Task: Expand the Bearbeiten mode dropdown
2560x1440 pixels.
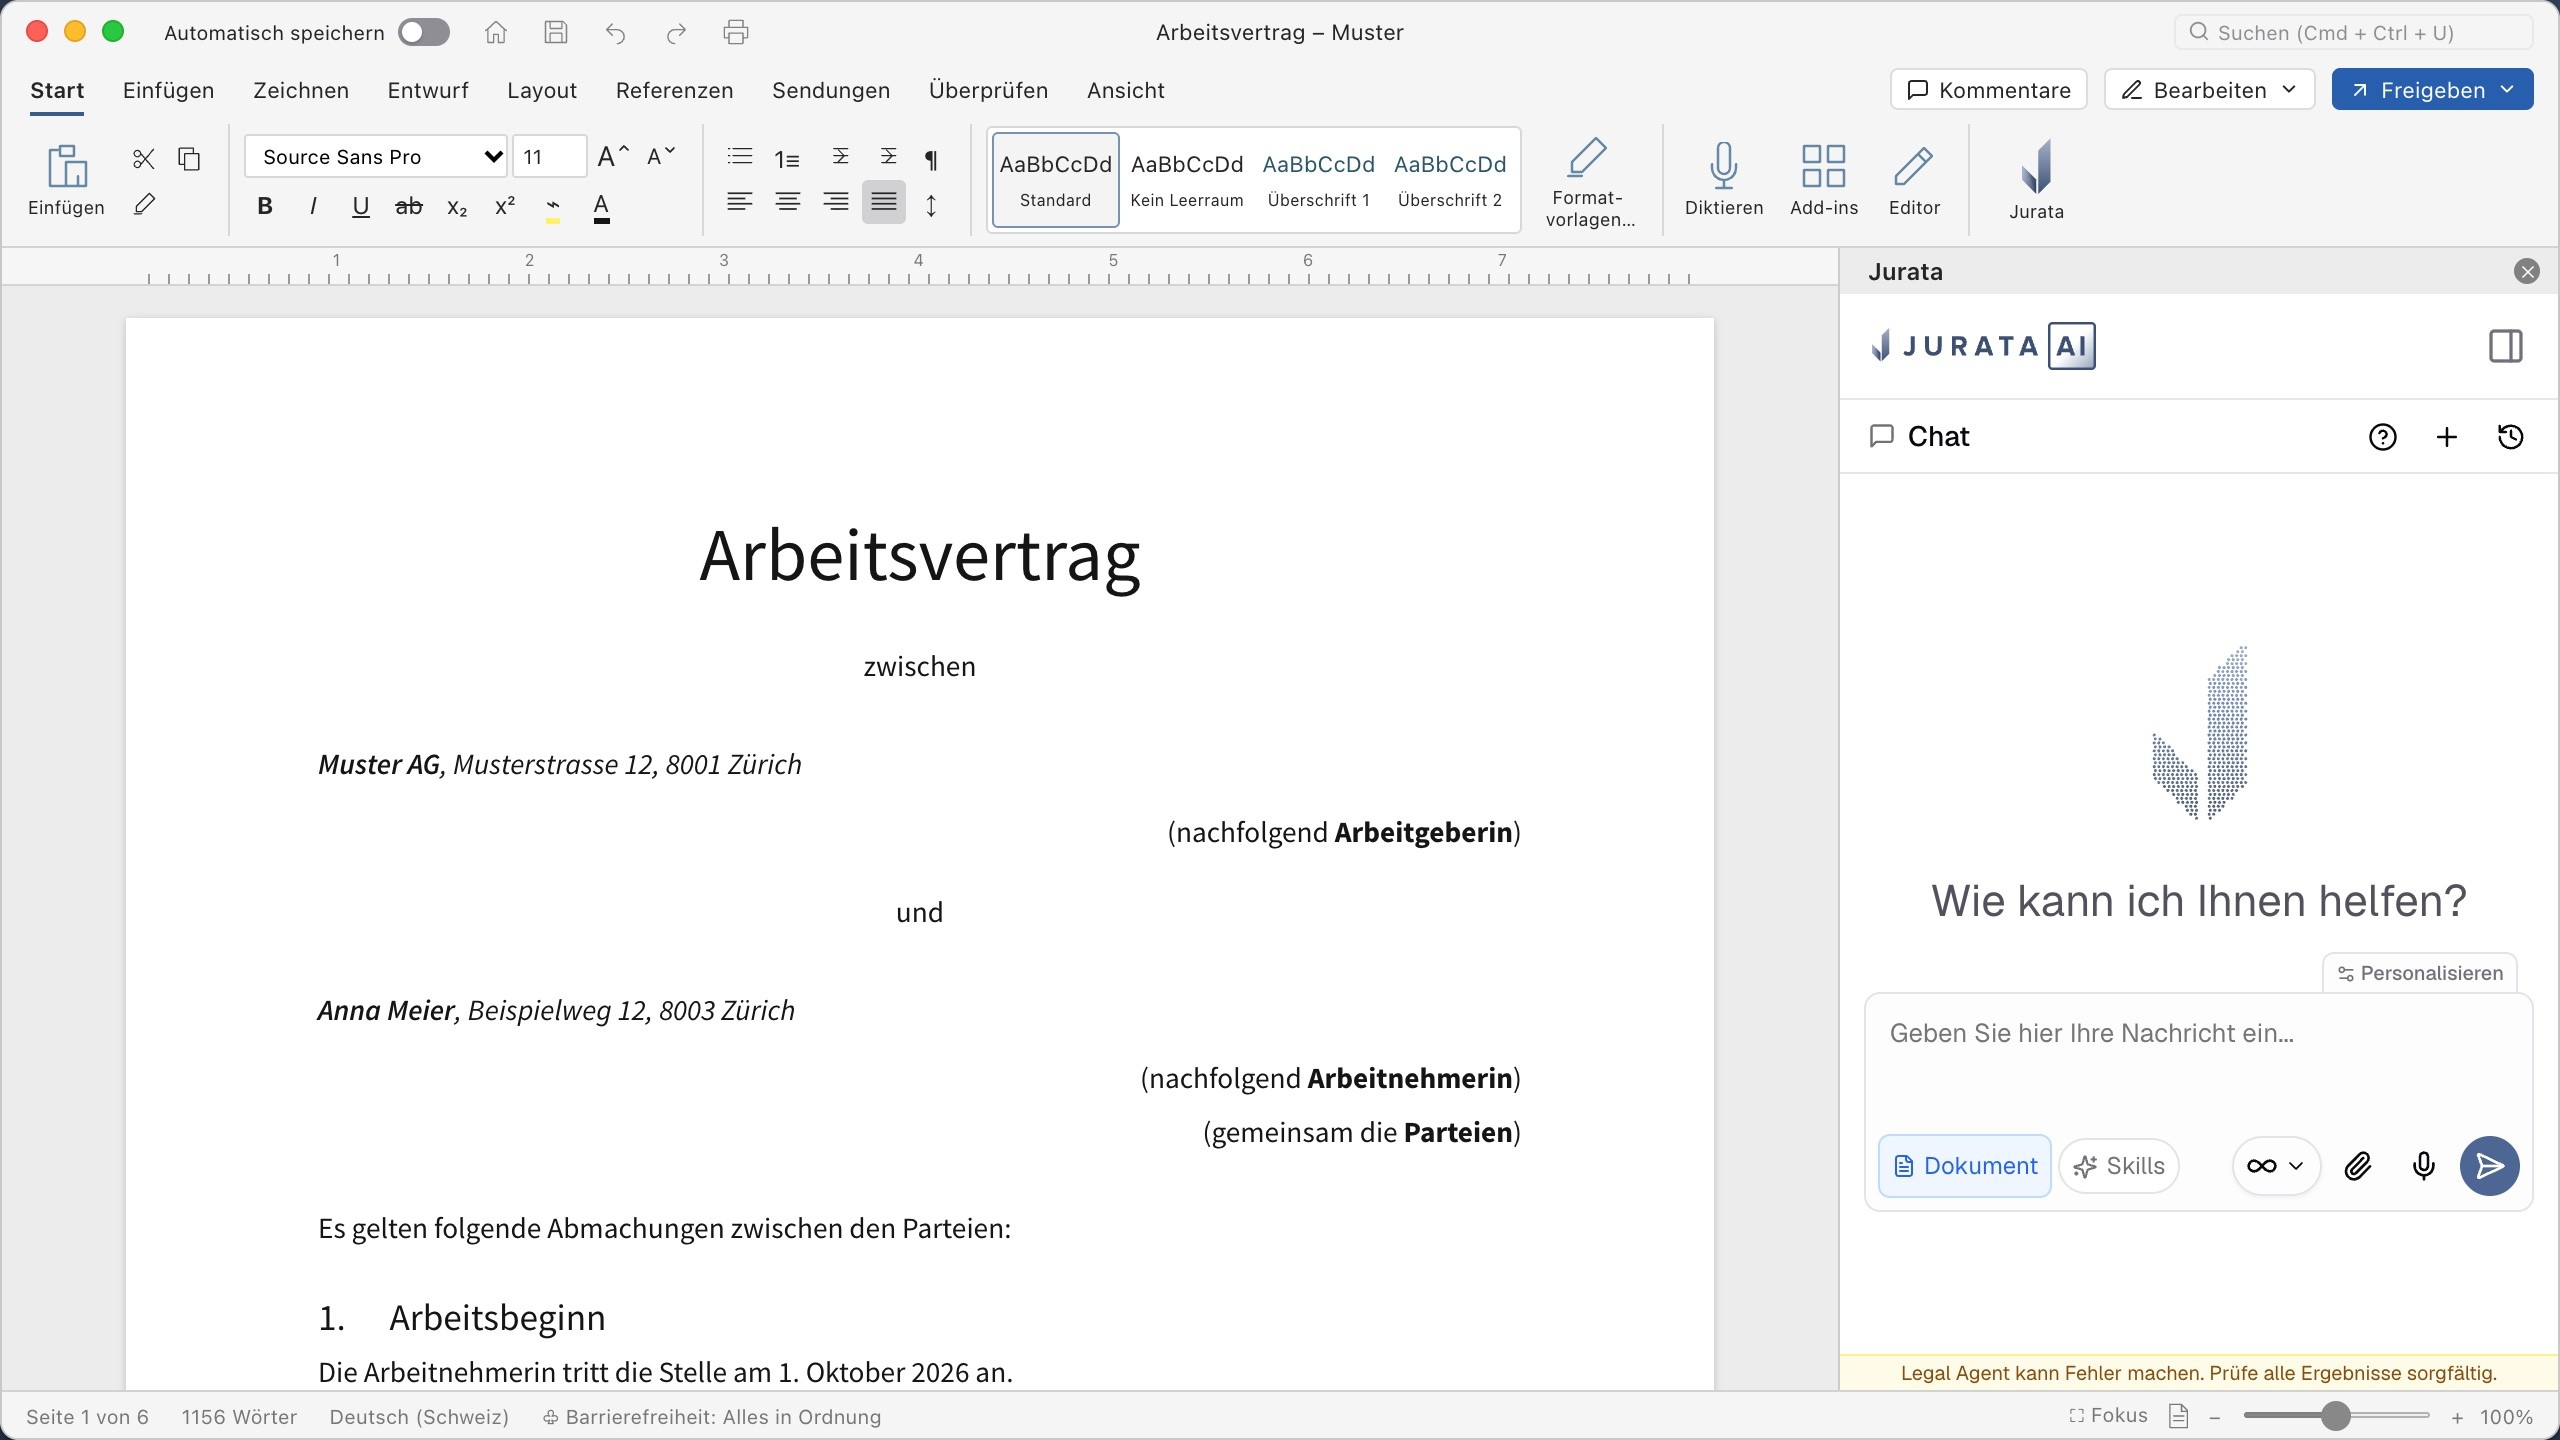Action: 2209,90
